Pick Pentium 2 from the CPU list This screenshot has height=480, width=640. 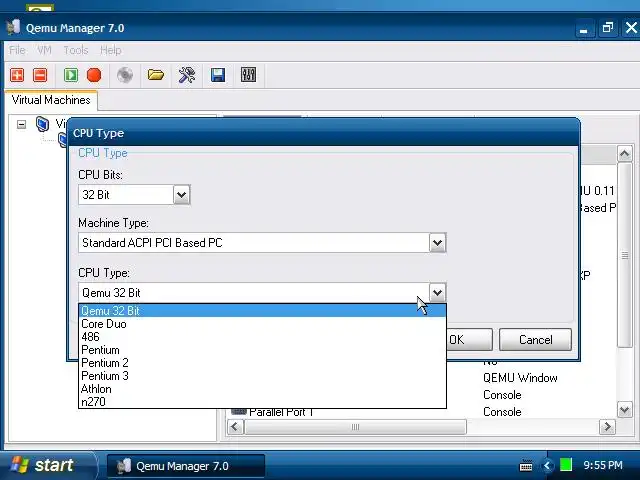point(262,363)
